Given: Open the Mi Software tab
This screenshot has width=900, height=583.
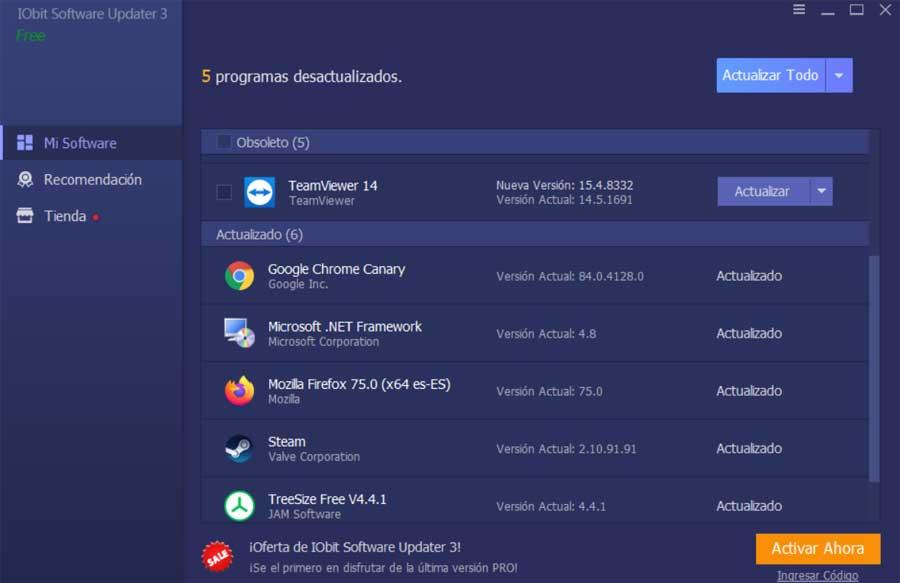Looking at the screenshot, I should pos(80,143).
